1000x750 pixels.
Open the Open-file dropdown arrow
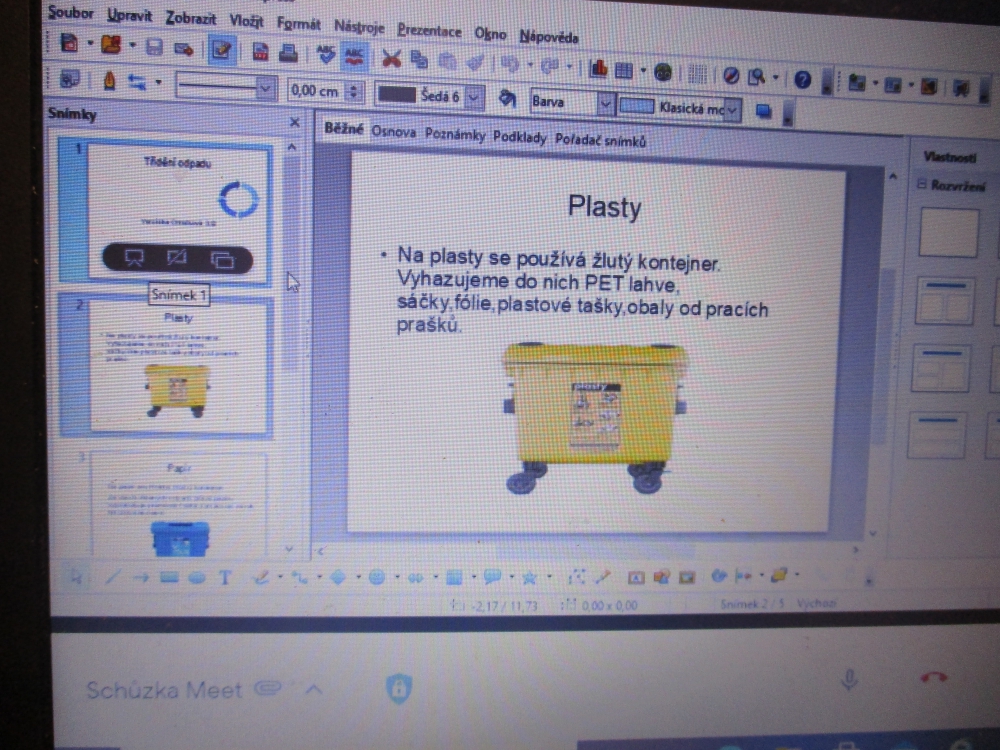(133, 45)
